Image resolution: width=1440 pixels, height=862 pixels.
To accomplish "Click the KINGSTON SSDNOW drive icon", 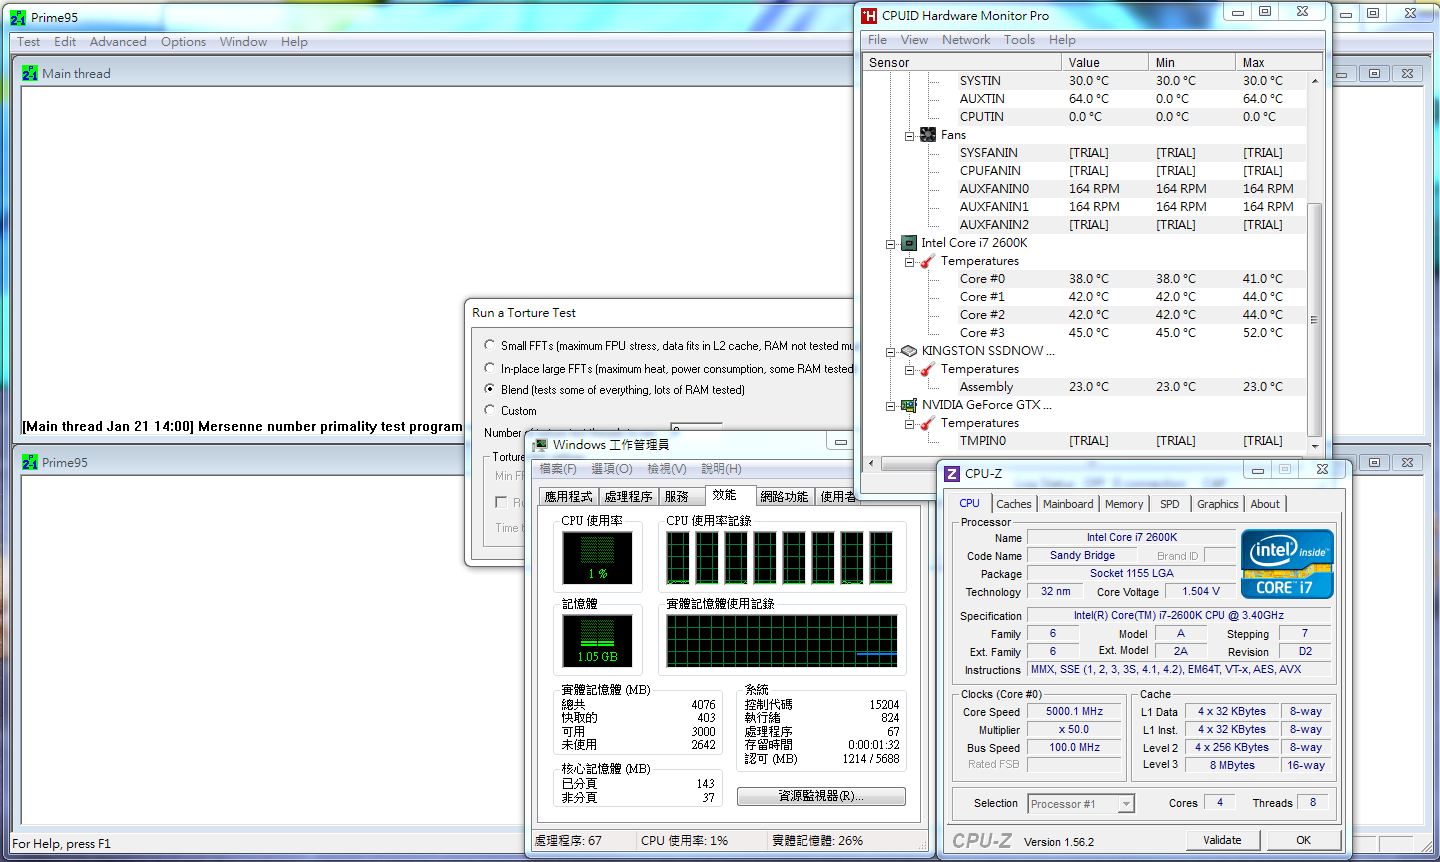I will (909, 351).
